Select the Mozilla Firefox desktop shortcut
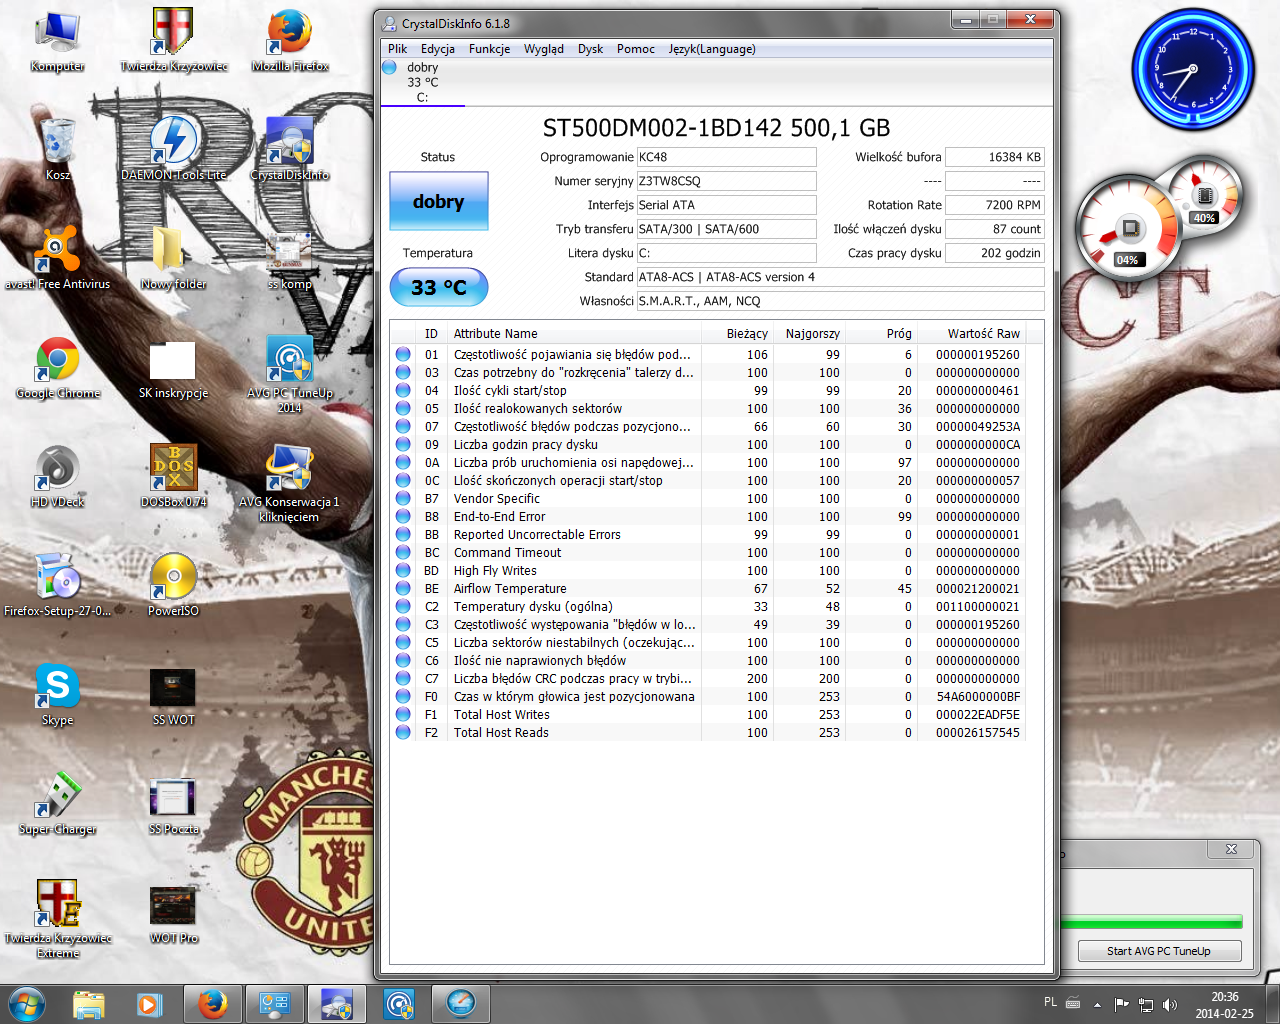Image resolution: width=1280 pixels, height=1024 pixels. click(x=290, y=41)
